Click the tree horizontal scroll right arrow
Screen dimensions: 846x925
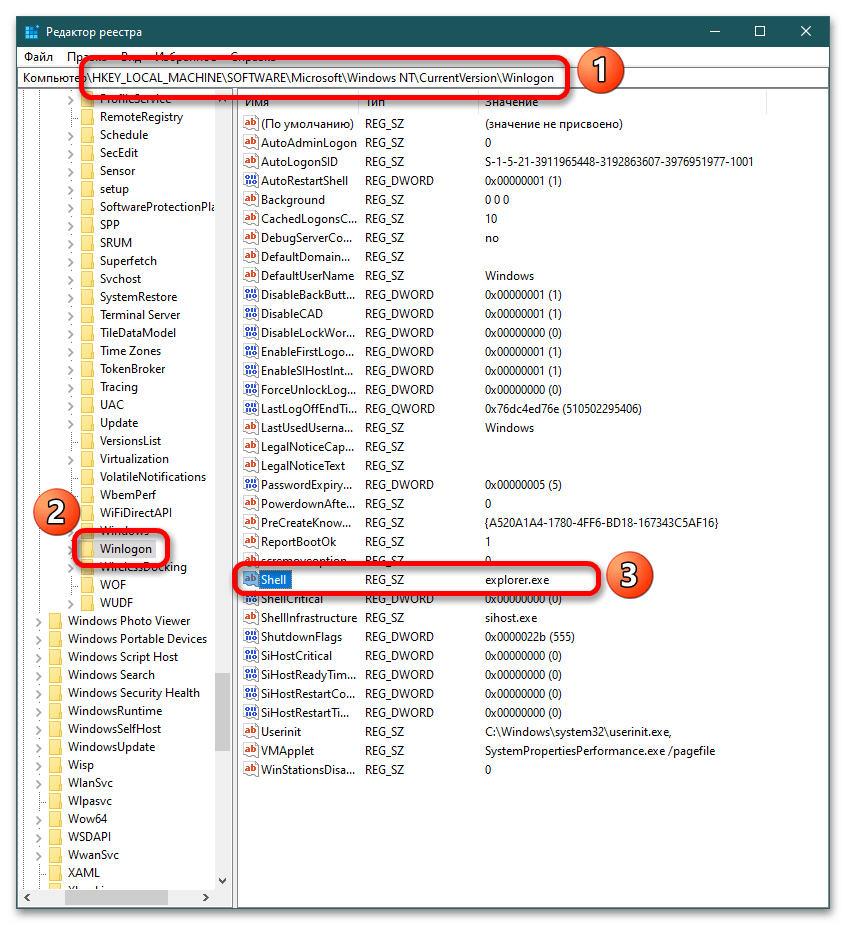pos(205,897)
